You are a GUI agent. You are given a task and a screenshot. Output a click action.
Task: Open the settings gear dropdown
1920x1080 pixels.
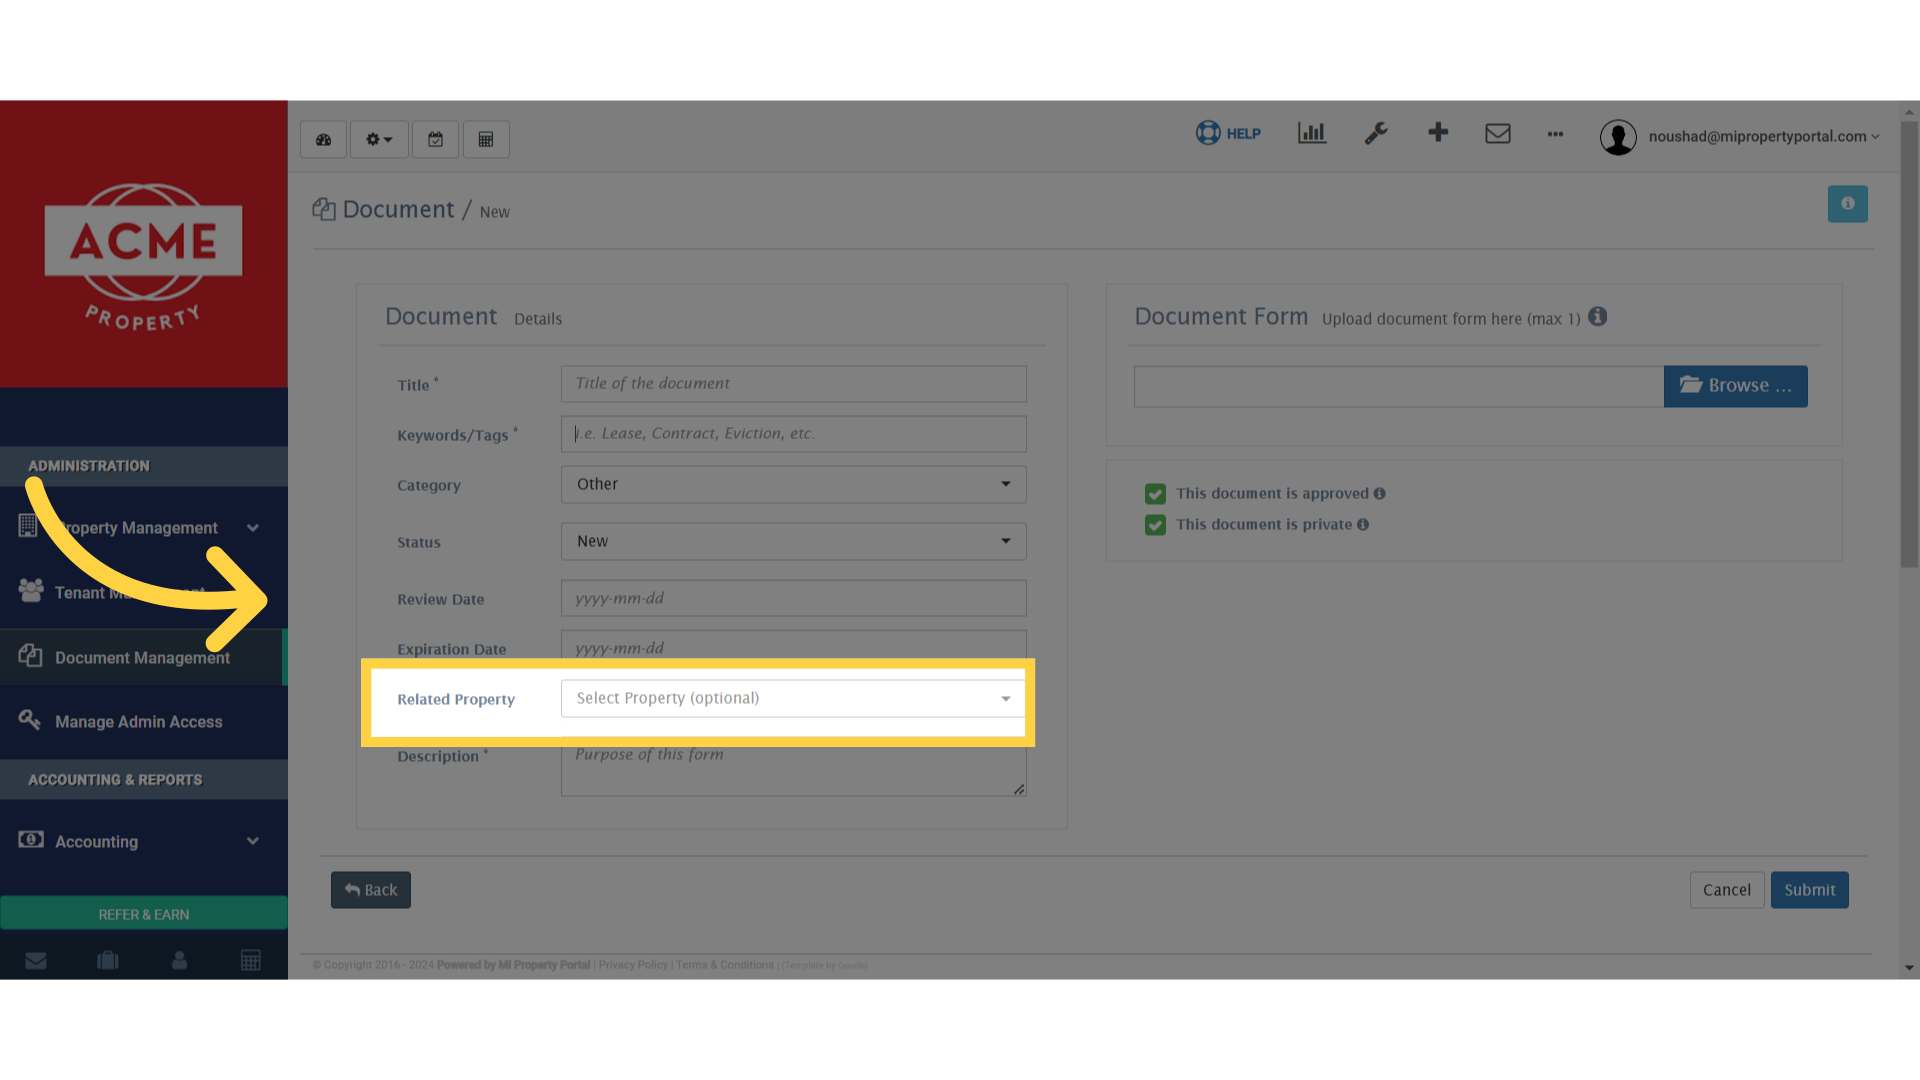pyautogui.click(x=379, y=140)
